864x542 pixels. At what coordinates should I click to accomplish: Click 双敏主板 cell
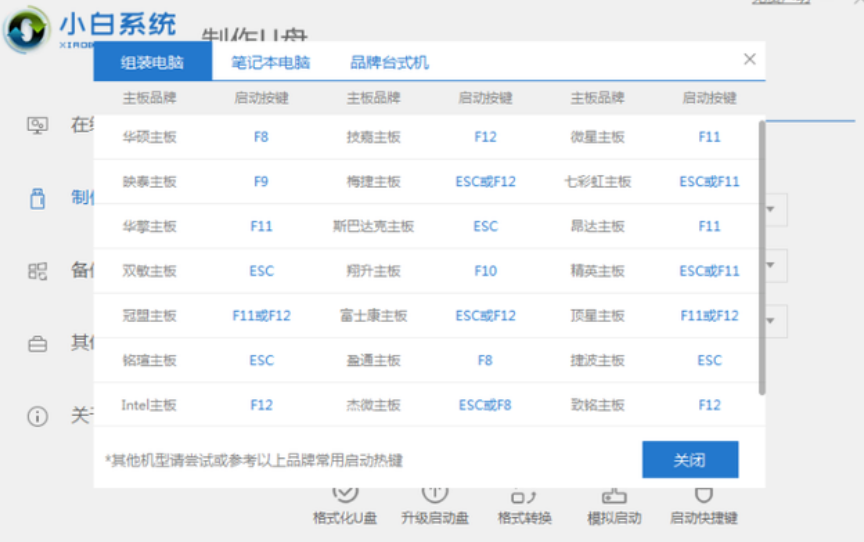tap(149, 270)
